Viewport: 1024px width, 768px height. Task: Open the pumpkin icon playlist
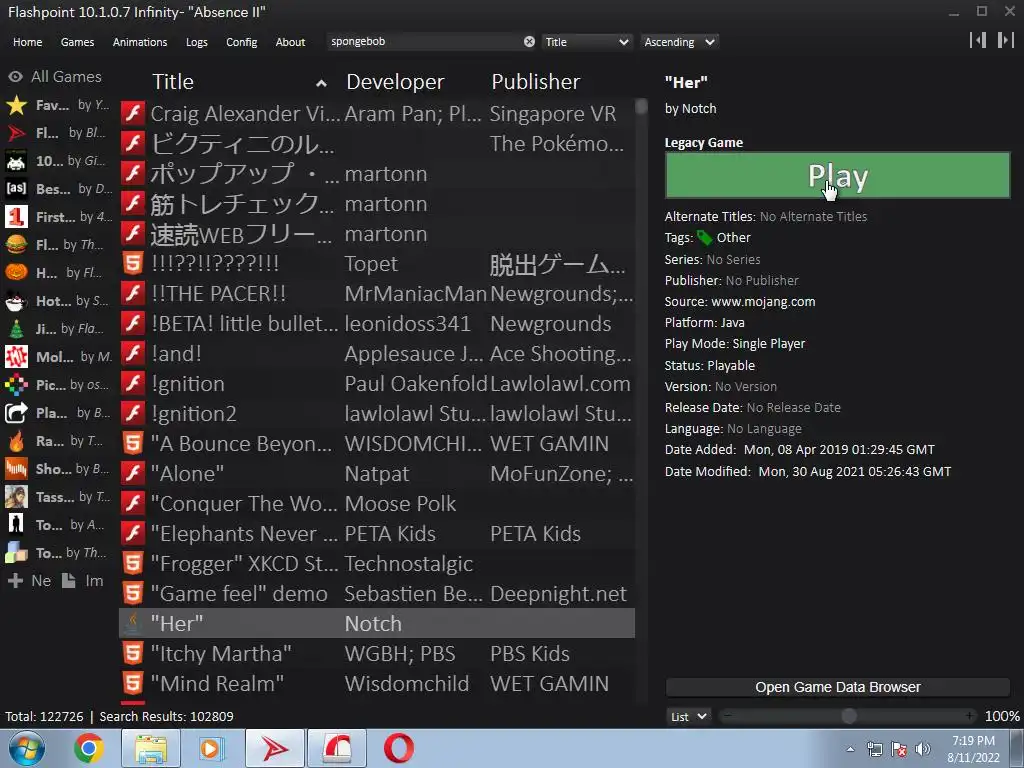click(x=16, y=273)
